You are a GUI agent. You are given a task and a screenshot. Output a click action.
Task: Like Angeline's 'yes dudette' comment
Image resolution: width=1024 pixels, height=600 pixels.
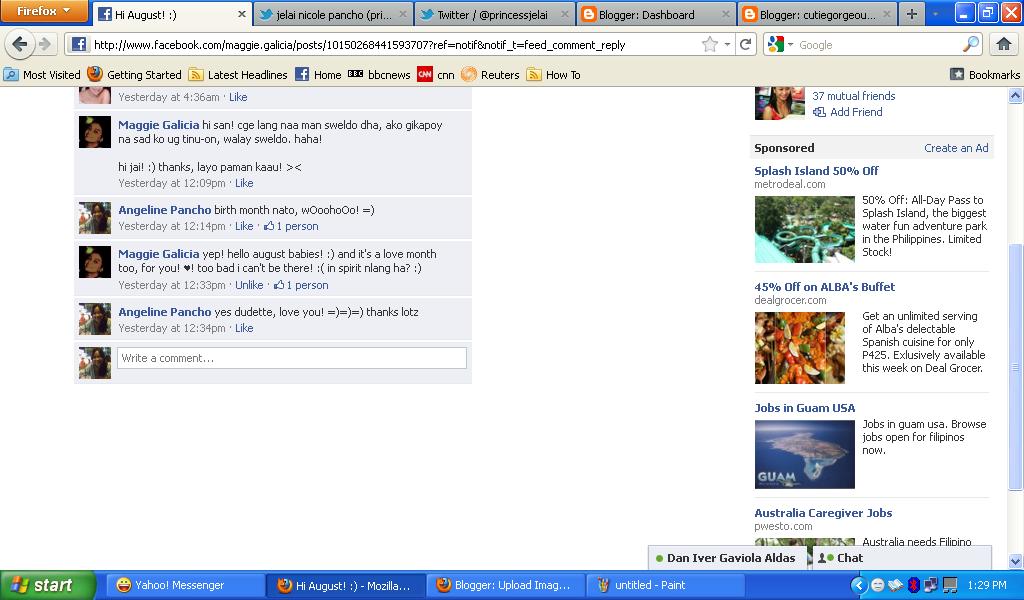coord(244,328)
